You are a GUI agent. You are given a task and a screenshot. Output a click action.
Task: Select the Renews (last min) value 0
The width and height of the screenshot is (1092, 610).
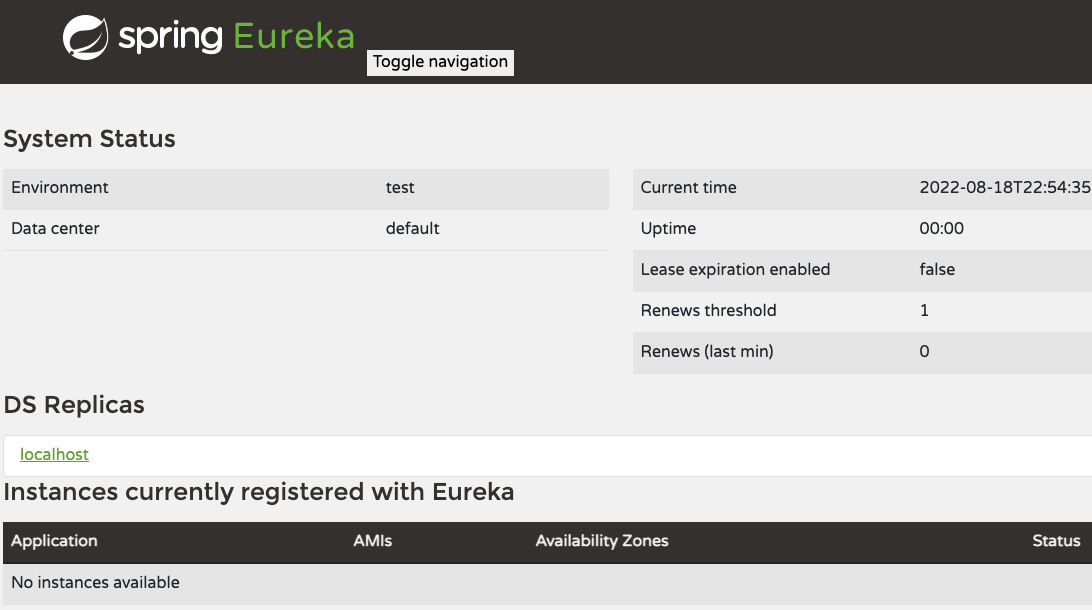pos(924,352)
